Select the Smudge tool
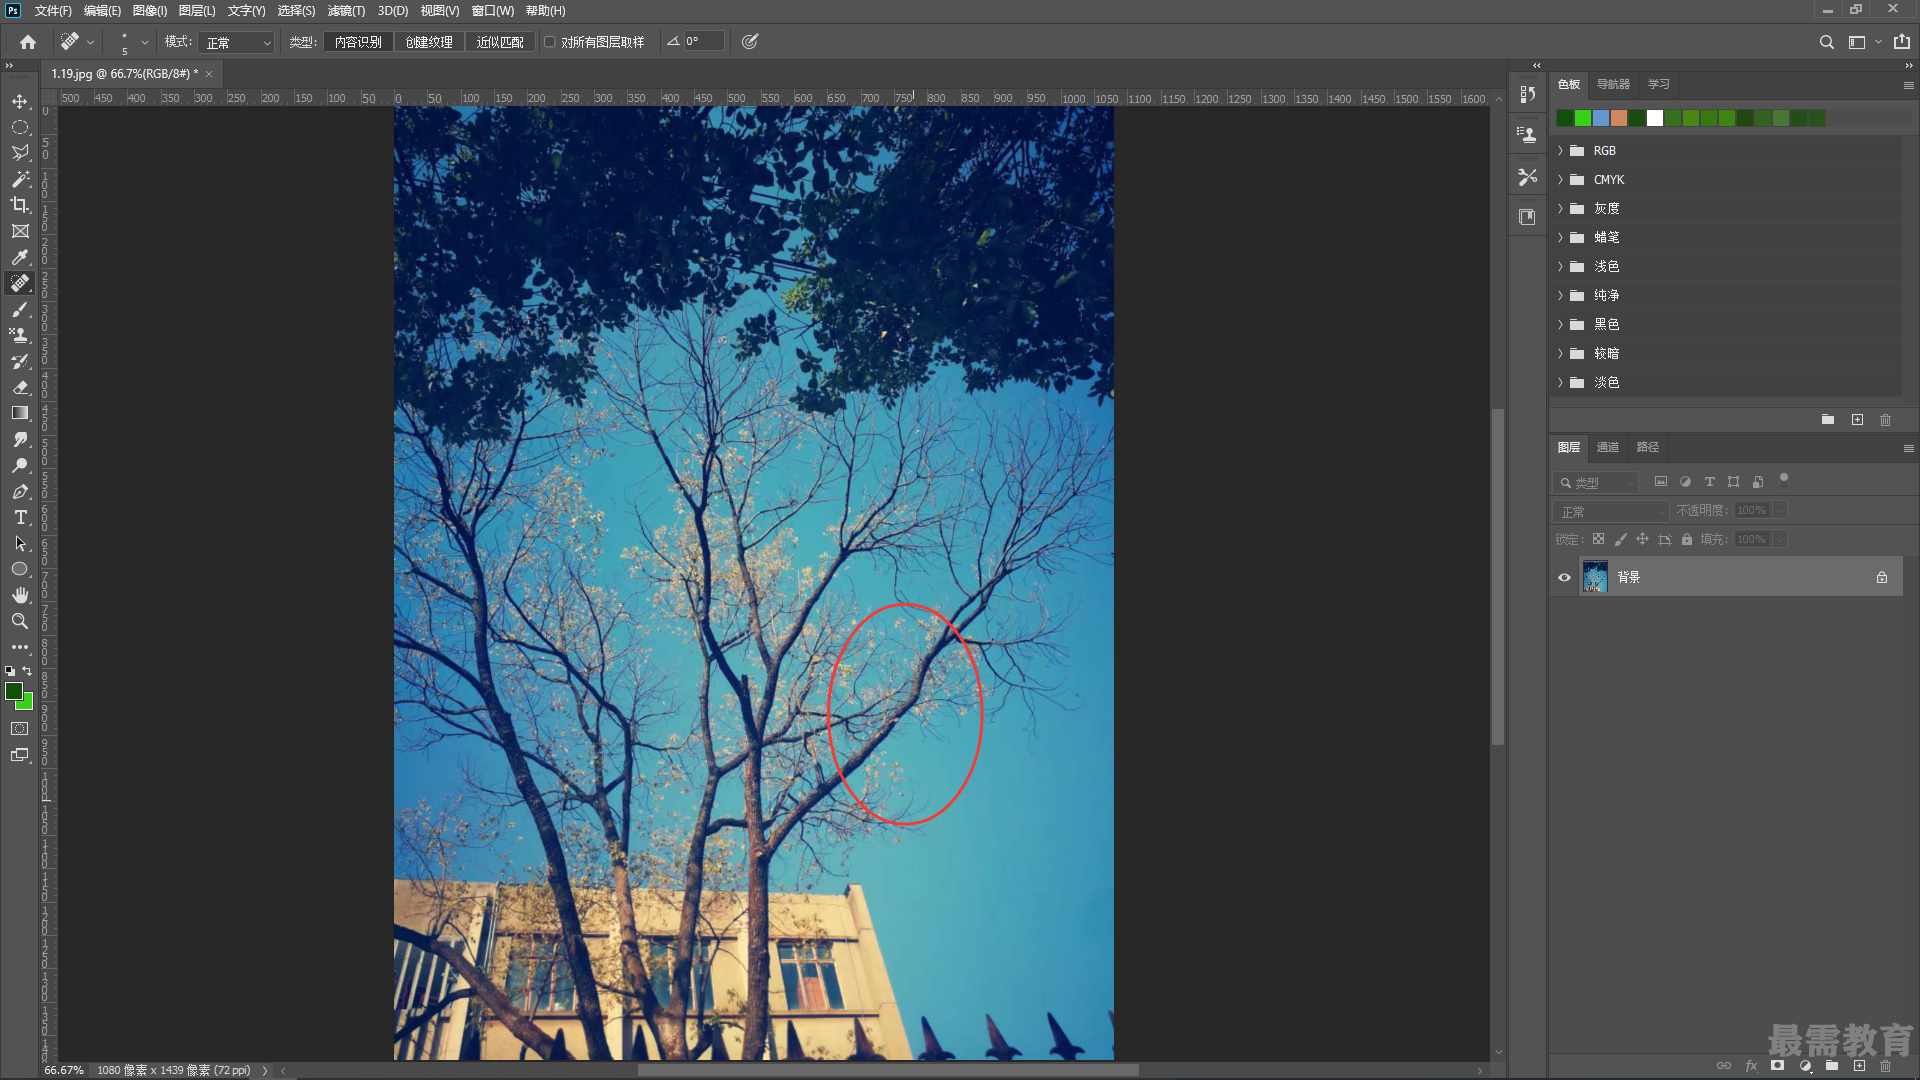Image resolution: width=1920 pixels, height=1080 pixels. pos(20,439)
